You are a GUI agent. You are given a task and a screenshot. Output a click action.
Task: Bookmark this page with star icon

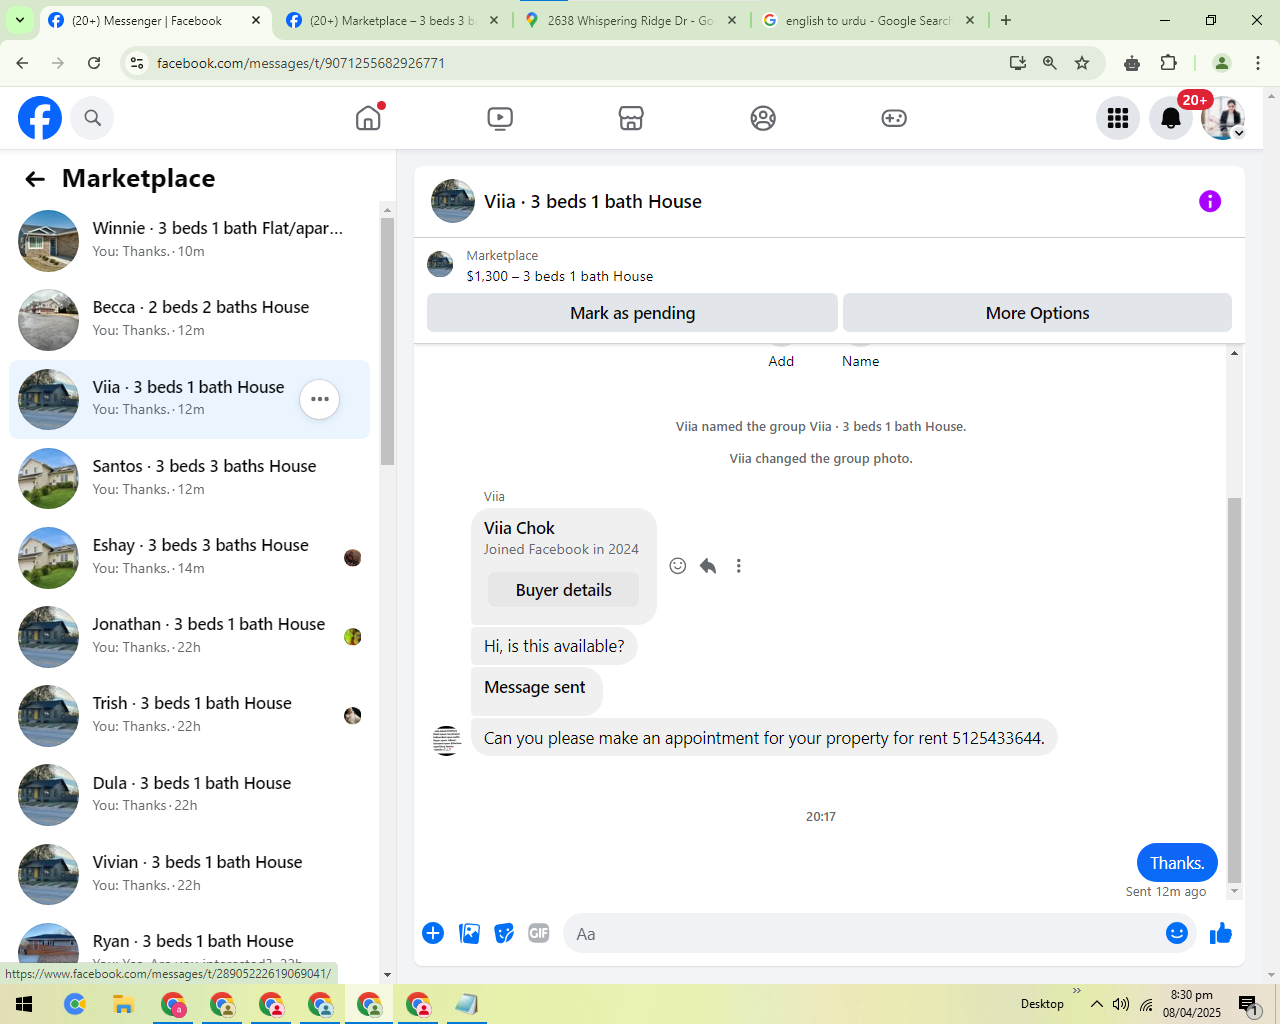(x=1082, y=63)
